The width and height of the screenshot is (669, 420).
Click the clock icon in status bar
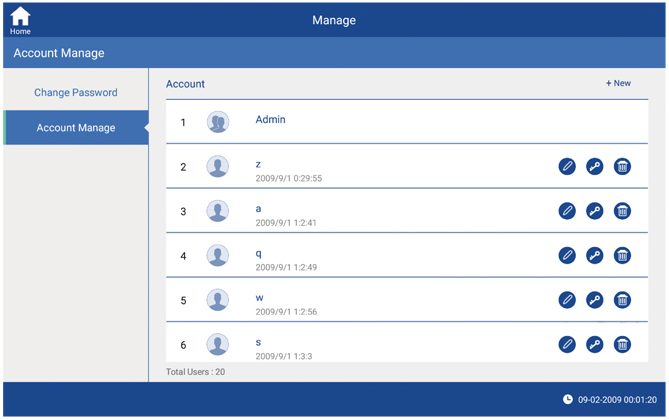(x=568, y=399)
